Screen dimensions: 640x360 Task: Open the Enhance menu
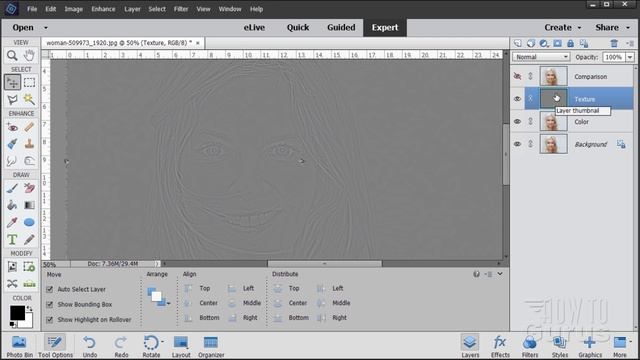(103, 9)
